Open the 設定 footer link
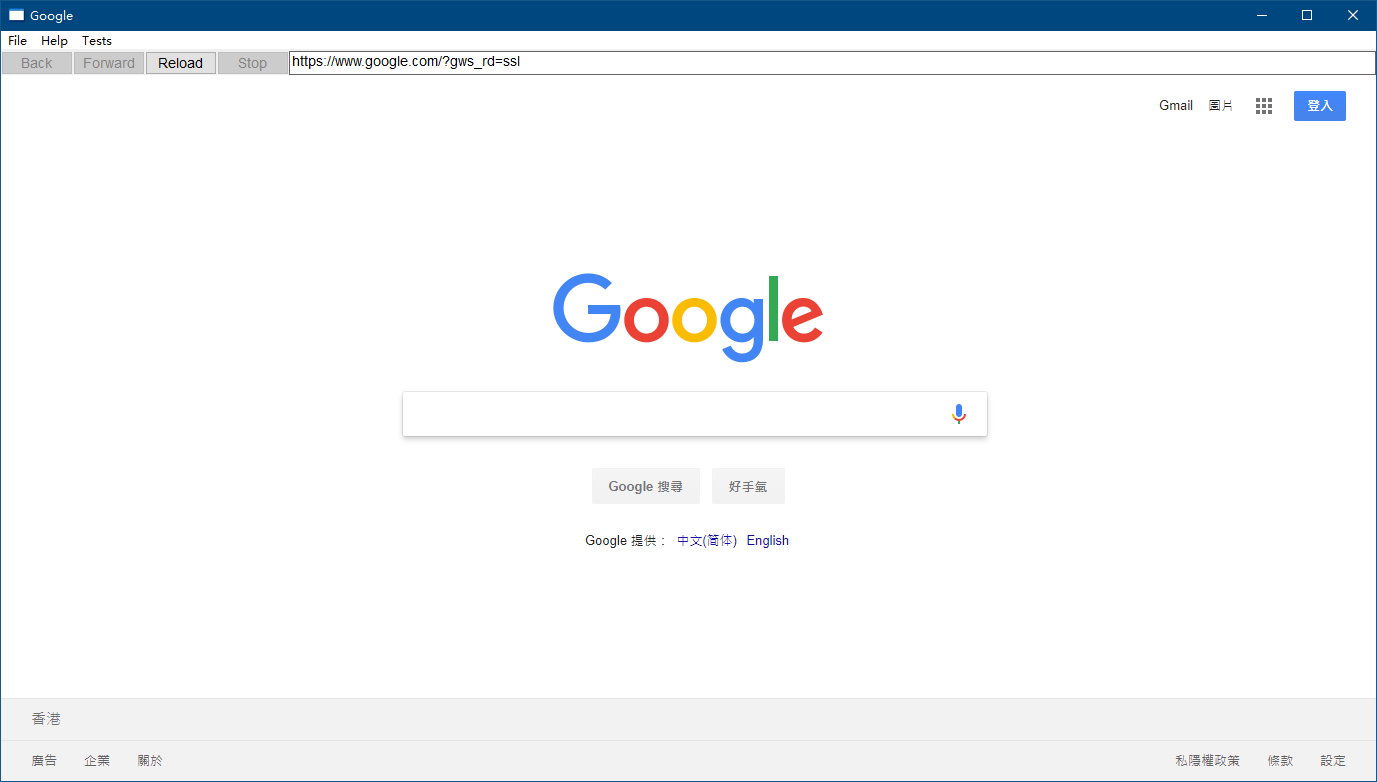 coord(1333,761)
